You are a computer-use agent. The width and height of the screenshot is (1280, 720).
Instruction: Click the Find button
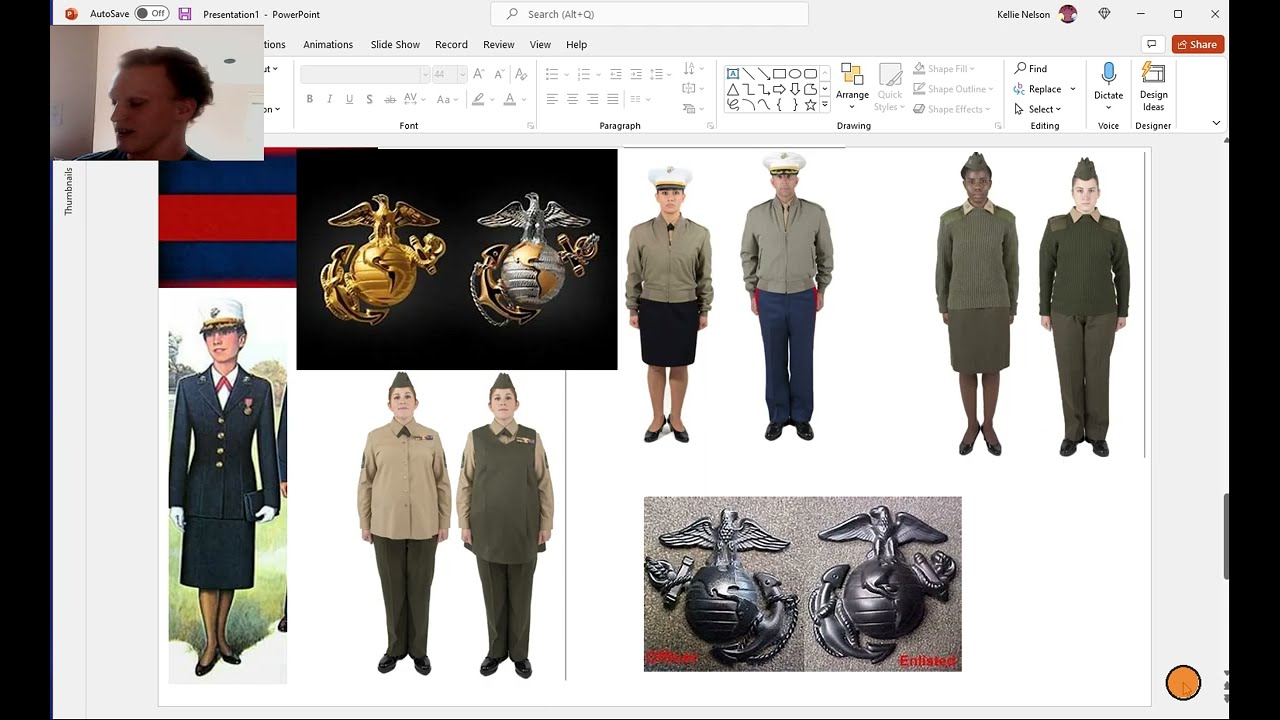[x=1031, y=69]
